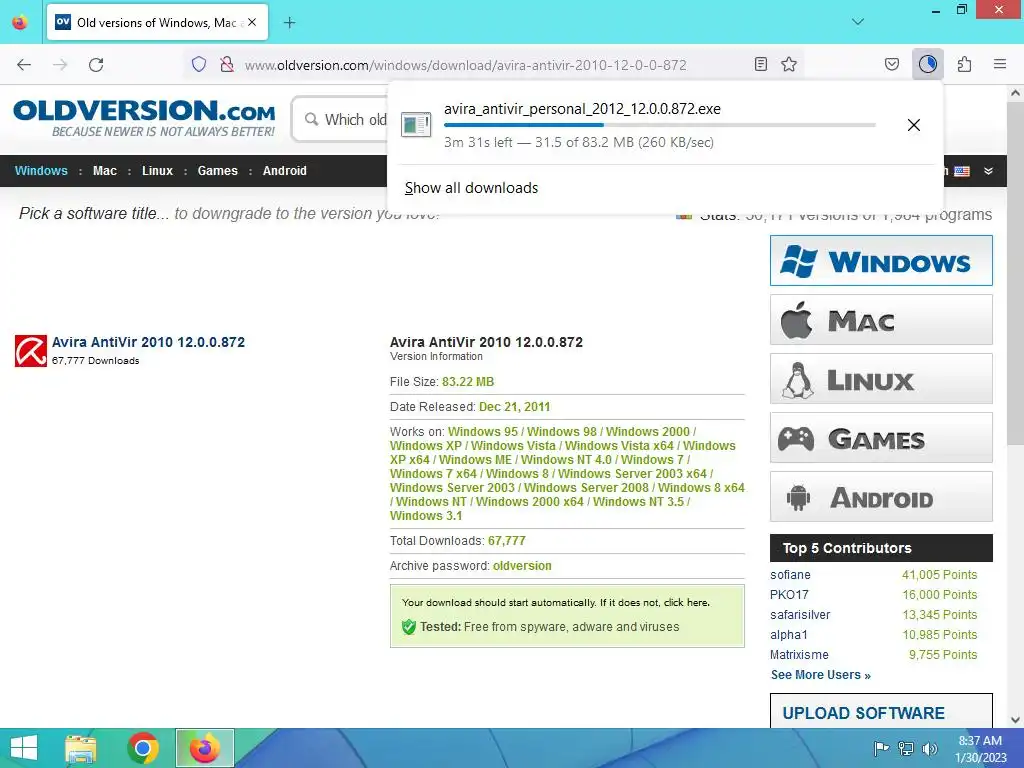The width and height of the screenshot is (1024, 768).
Task: Click the downloads progress toolbar icon
Action: (927, 64)
